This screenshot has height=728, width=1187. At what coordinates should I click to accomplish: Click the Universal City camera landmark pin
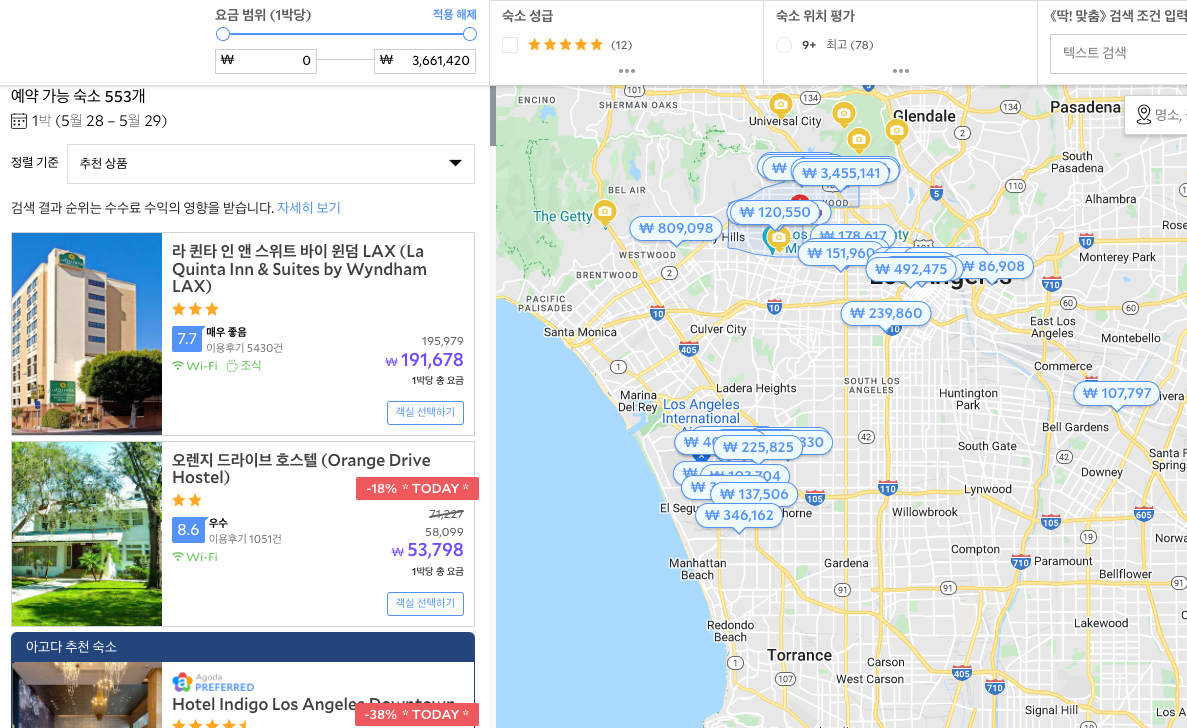pyautogui.click(x=780, y=104)
